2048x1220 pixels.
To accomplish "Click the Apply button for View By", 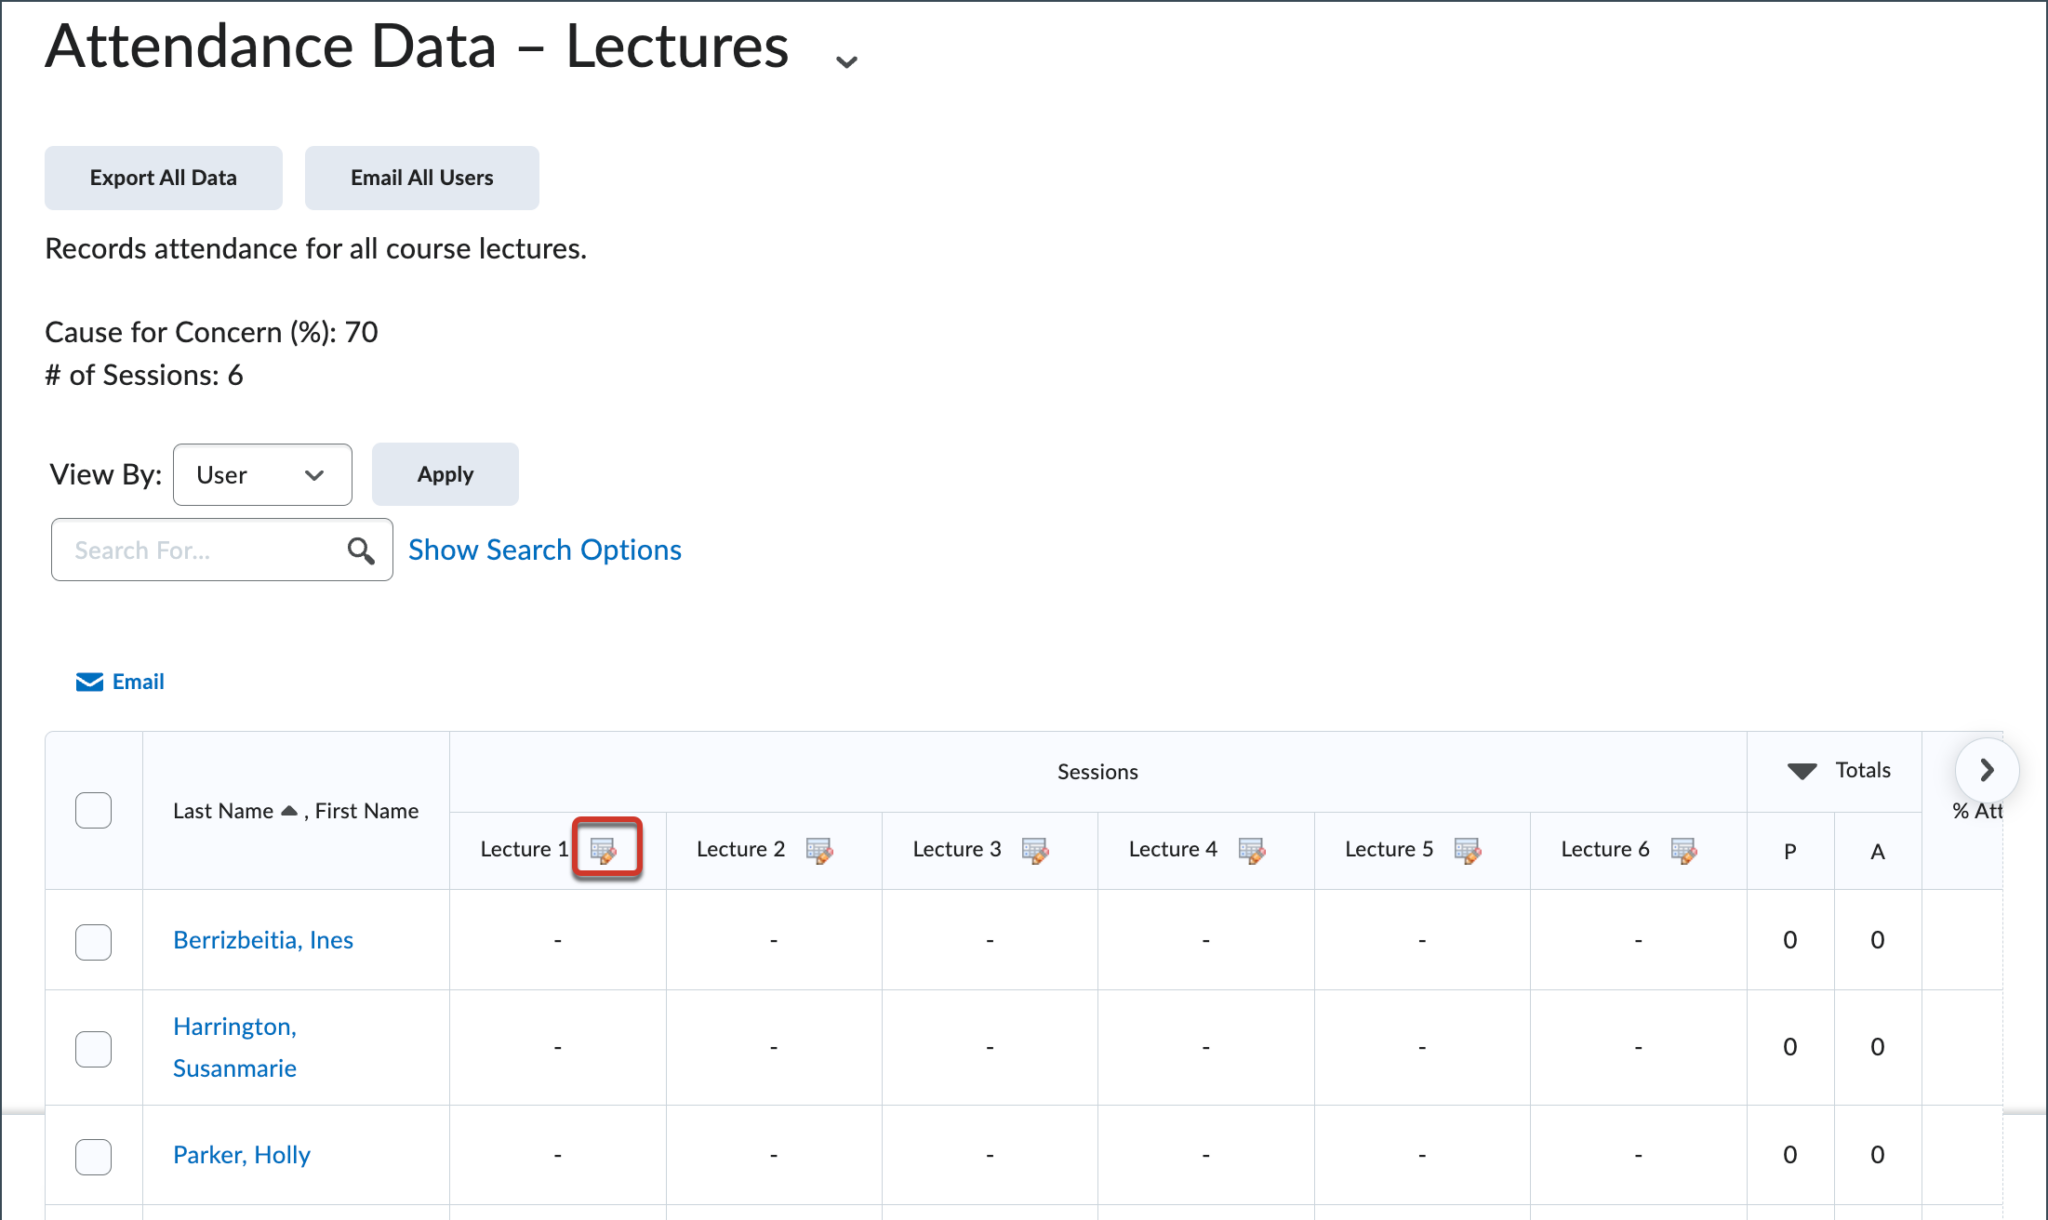I will pyautogui.click(x=444, y=473).
